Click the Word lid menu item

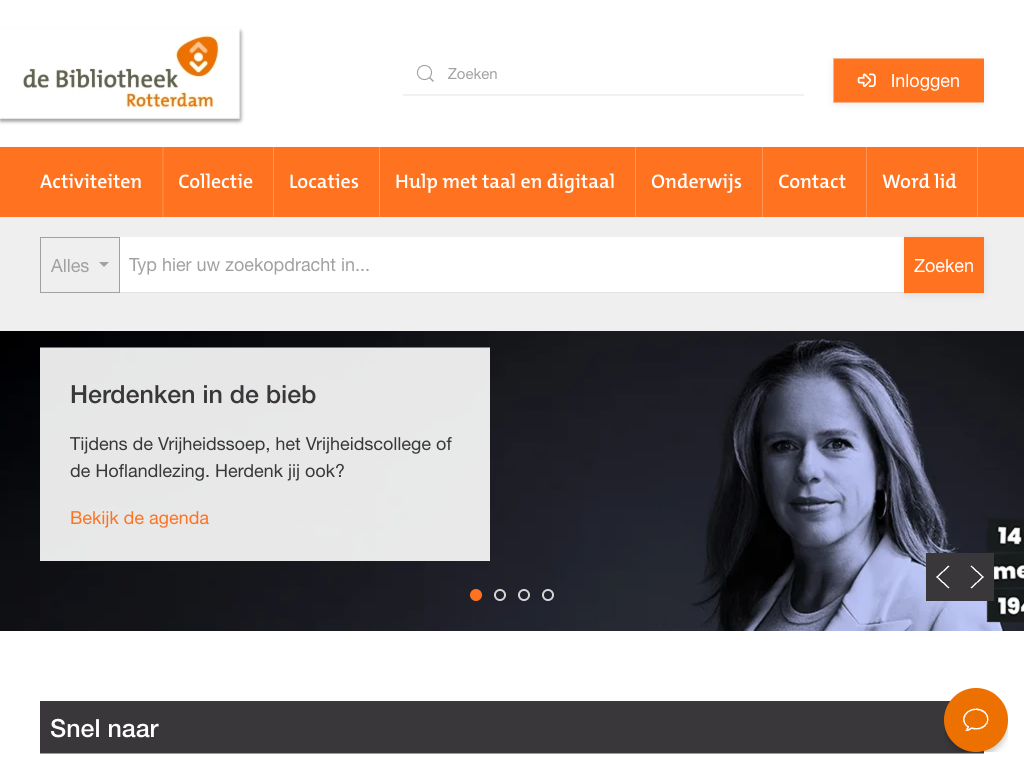click(x=920, y=182)
